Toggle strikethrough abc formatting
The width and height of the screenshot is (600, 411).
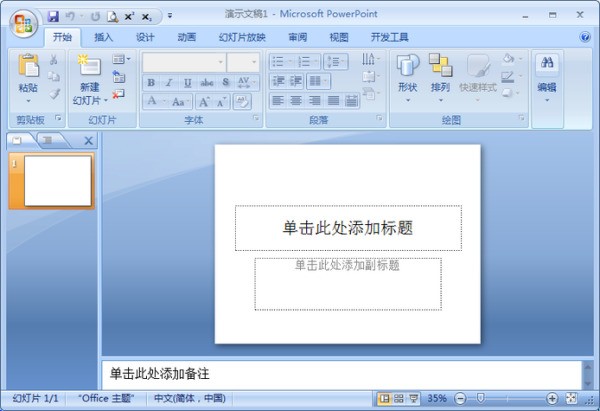207,82
